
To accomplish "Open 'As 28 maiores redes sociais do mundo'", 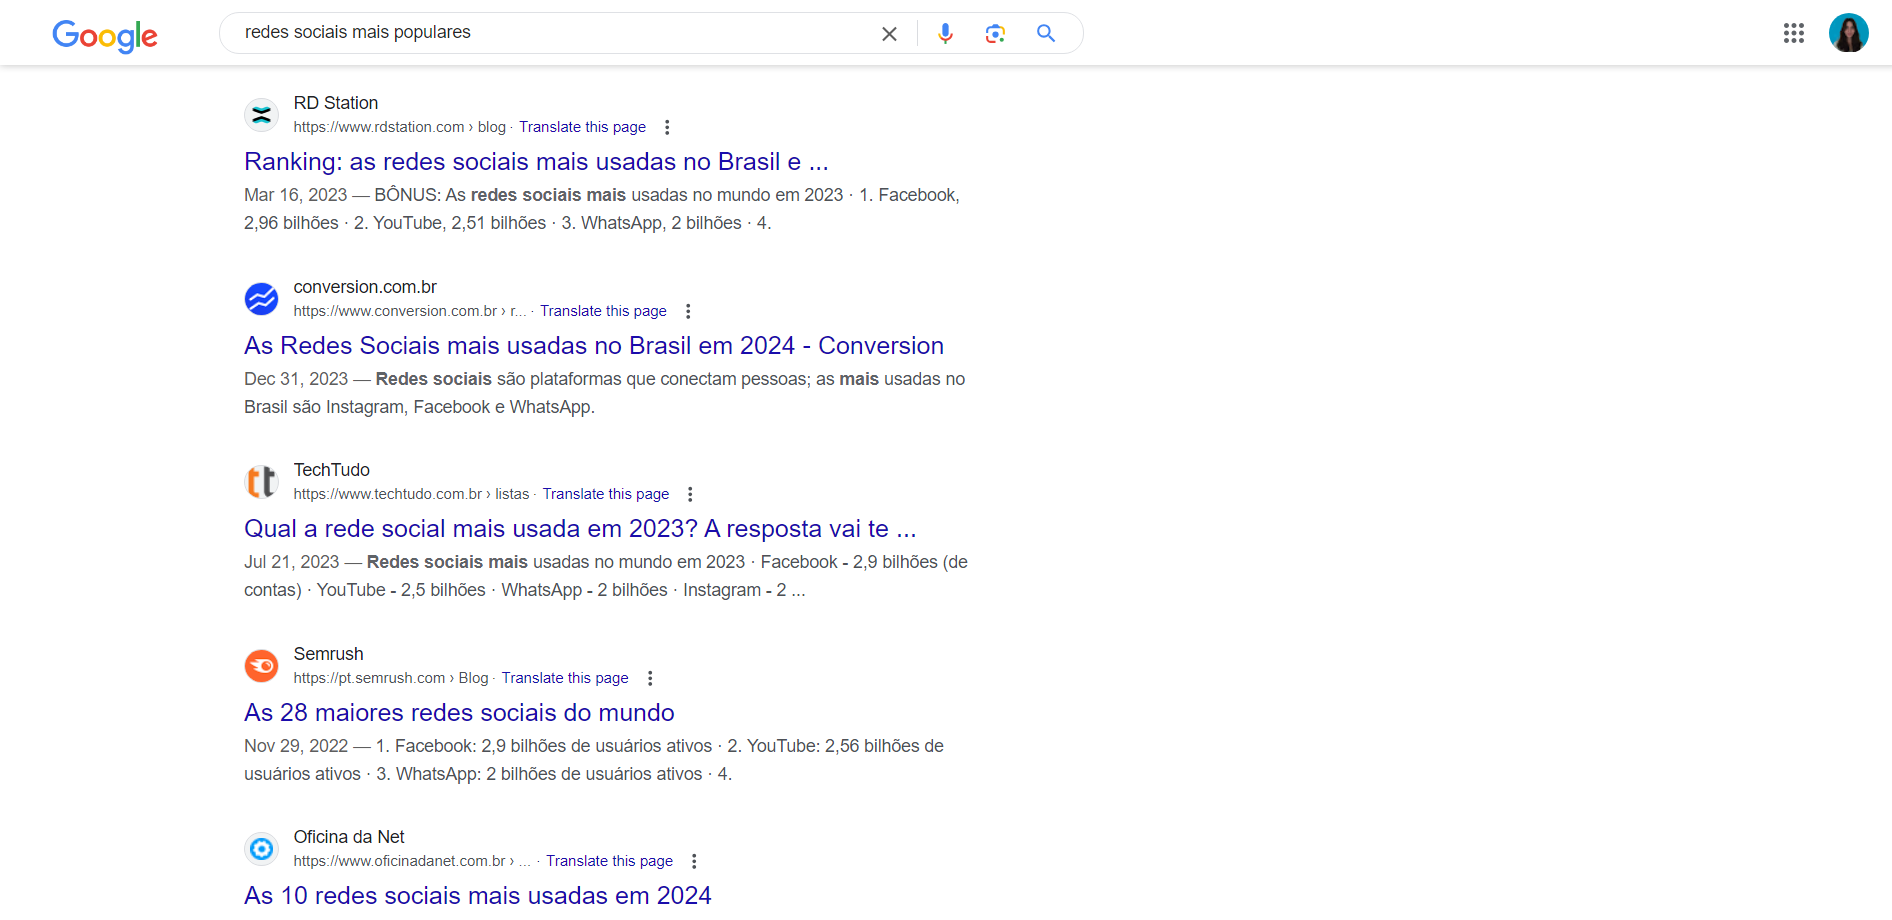I will coord(459,713).
